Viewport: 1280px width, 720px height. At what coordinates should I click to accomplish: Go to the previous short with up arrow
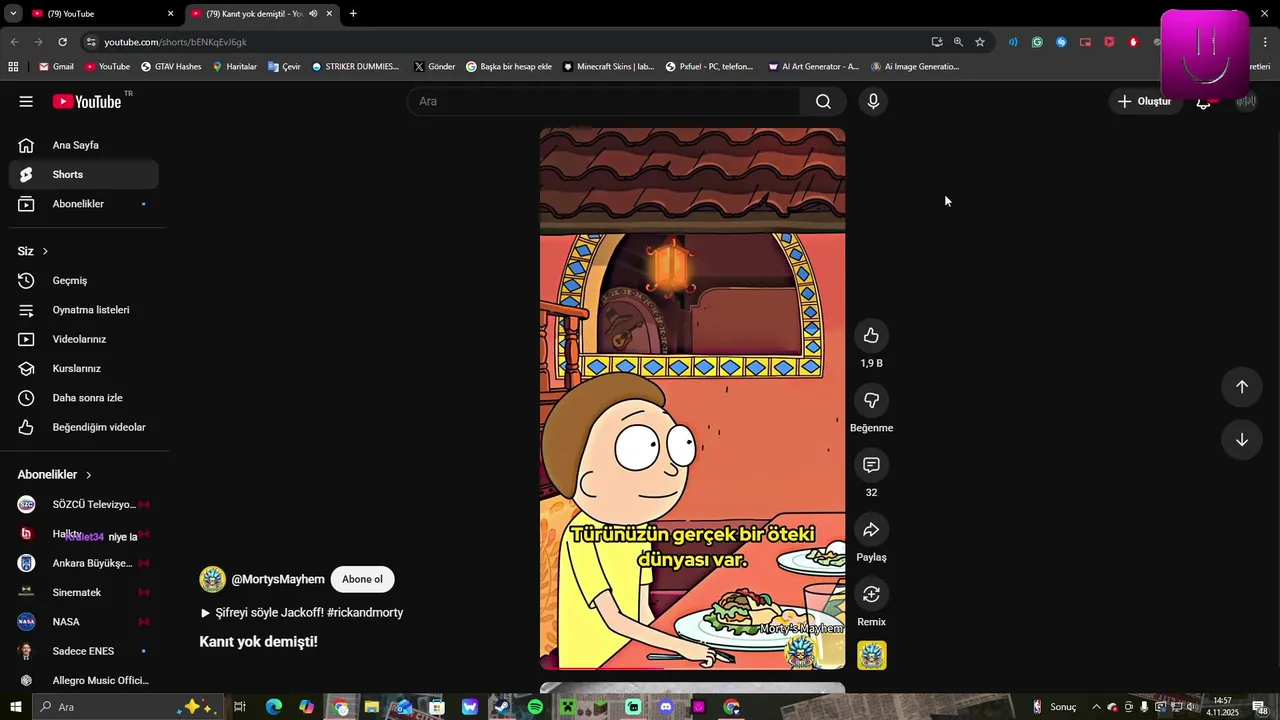point(1241,387)
